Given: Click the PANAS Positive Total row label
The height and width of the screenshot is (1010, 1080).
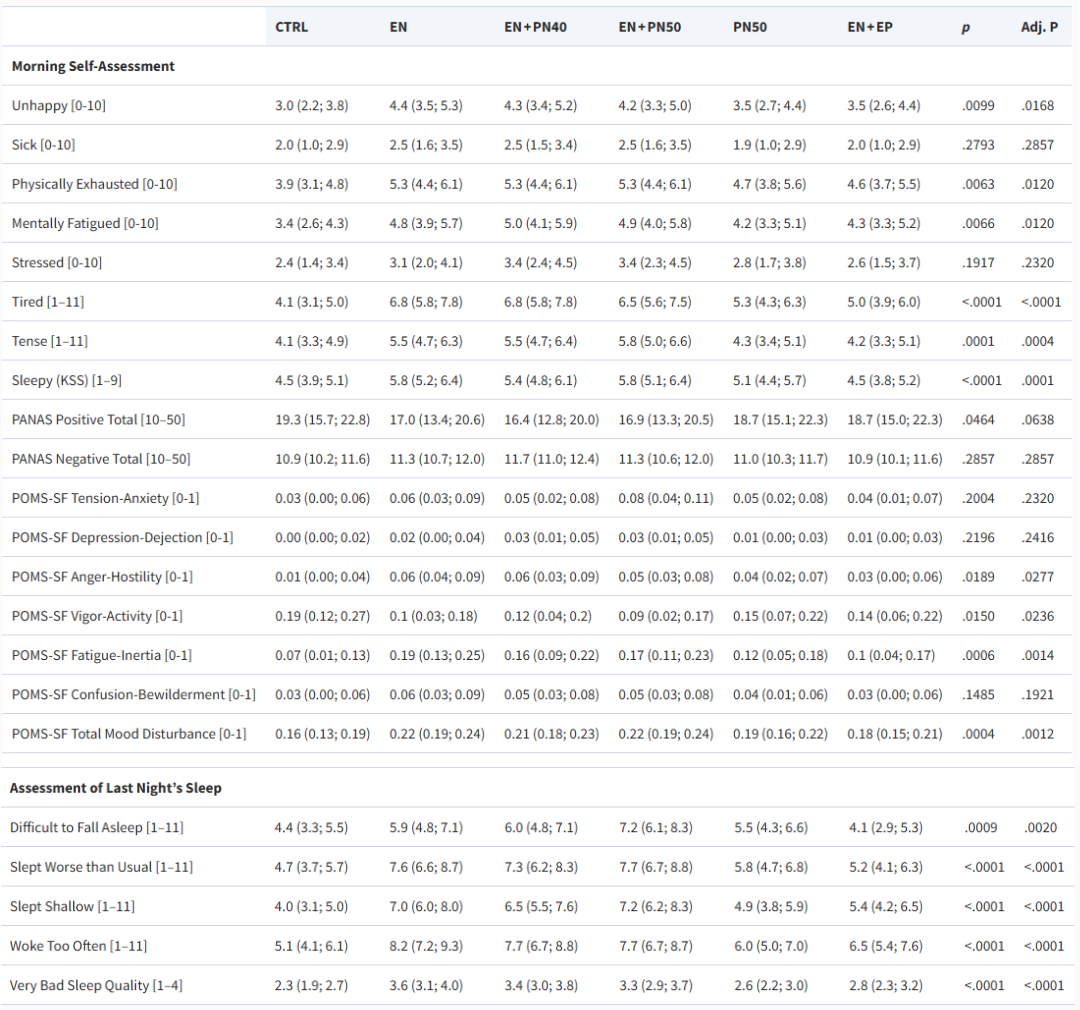Looking at the screenshot, I should point(98,419).
